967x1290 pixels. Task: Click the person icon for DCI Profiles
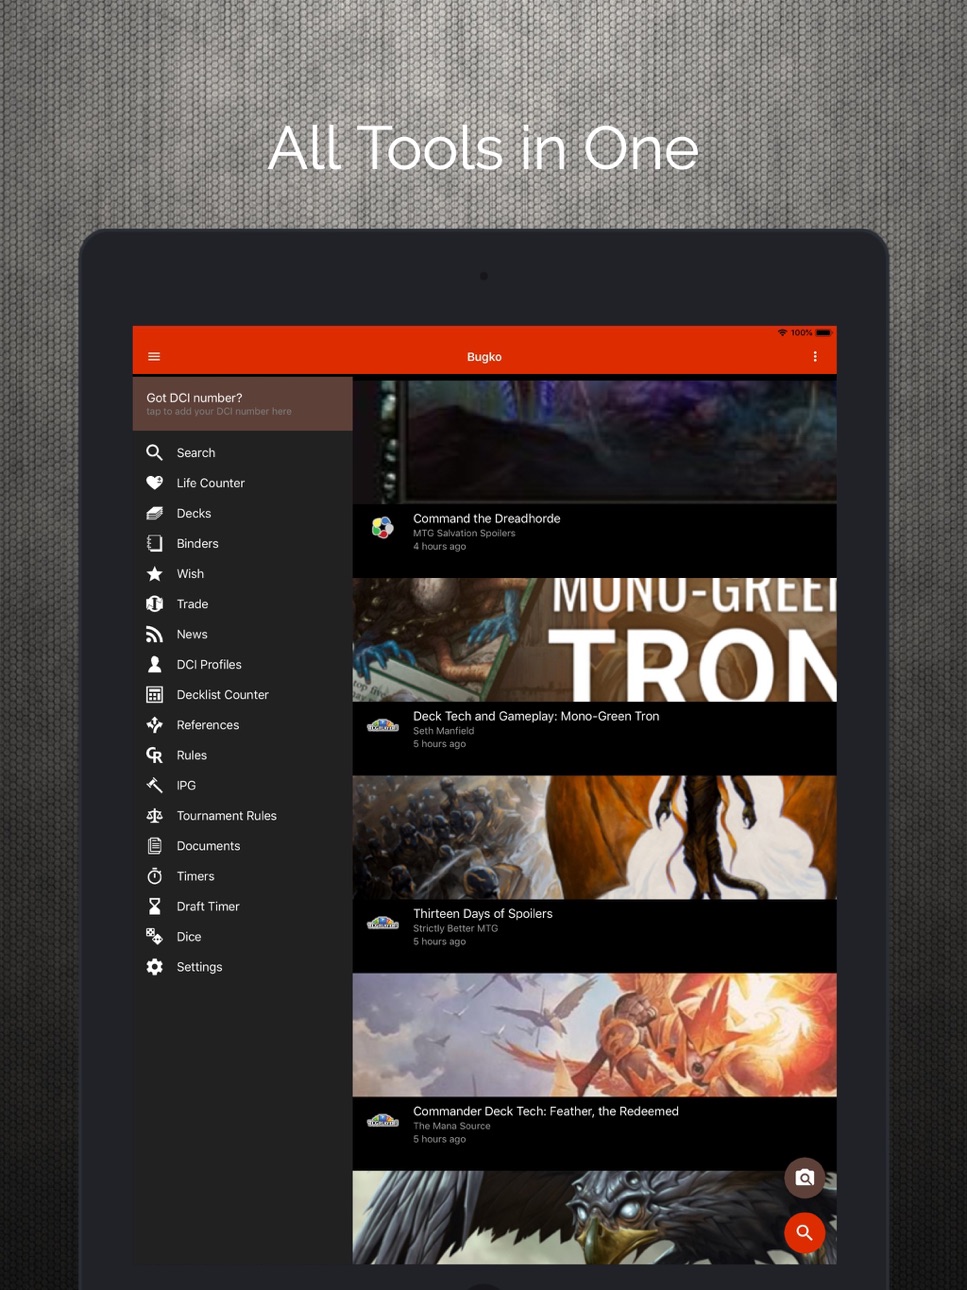coord(154,664)
